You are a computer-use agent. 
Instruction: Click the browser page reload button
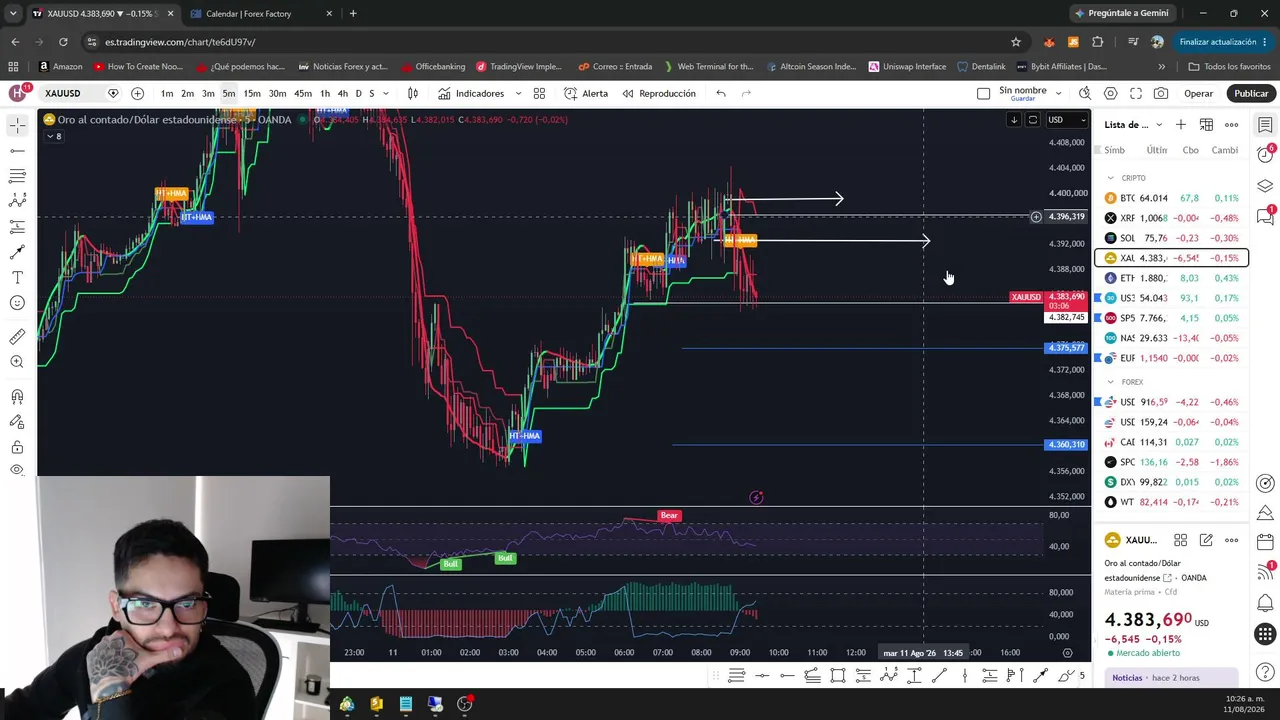[x=63, y=42]
